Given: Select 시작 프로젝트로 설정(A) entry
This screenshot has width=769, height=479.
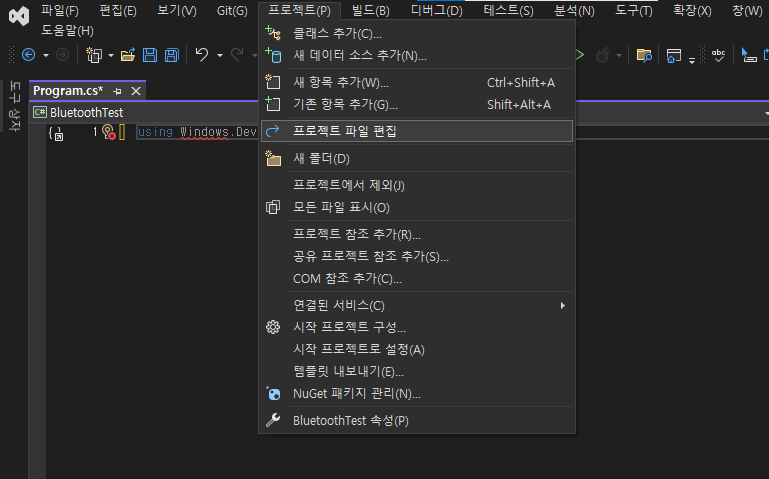Looking at the screenshot, I should tap(417, 350).
